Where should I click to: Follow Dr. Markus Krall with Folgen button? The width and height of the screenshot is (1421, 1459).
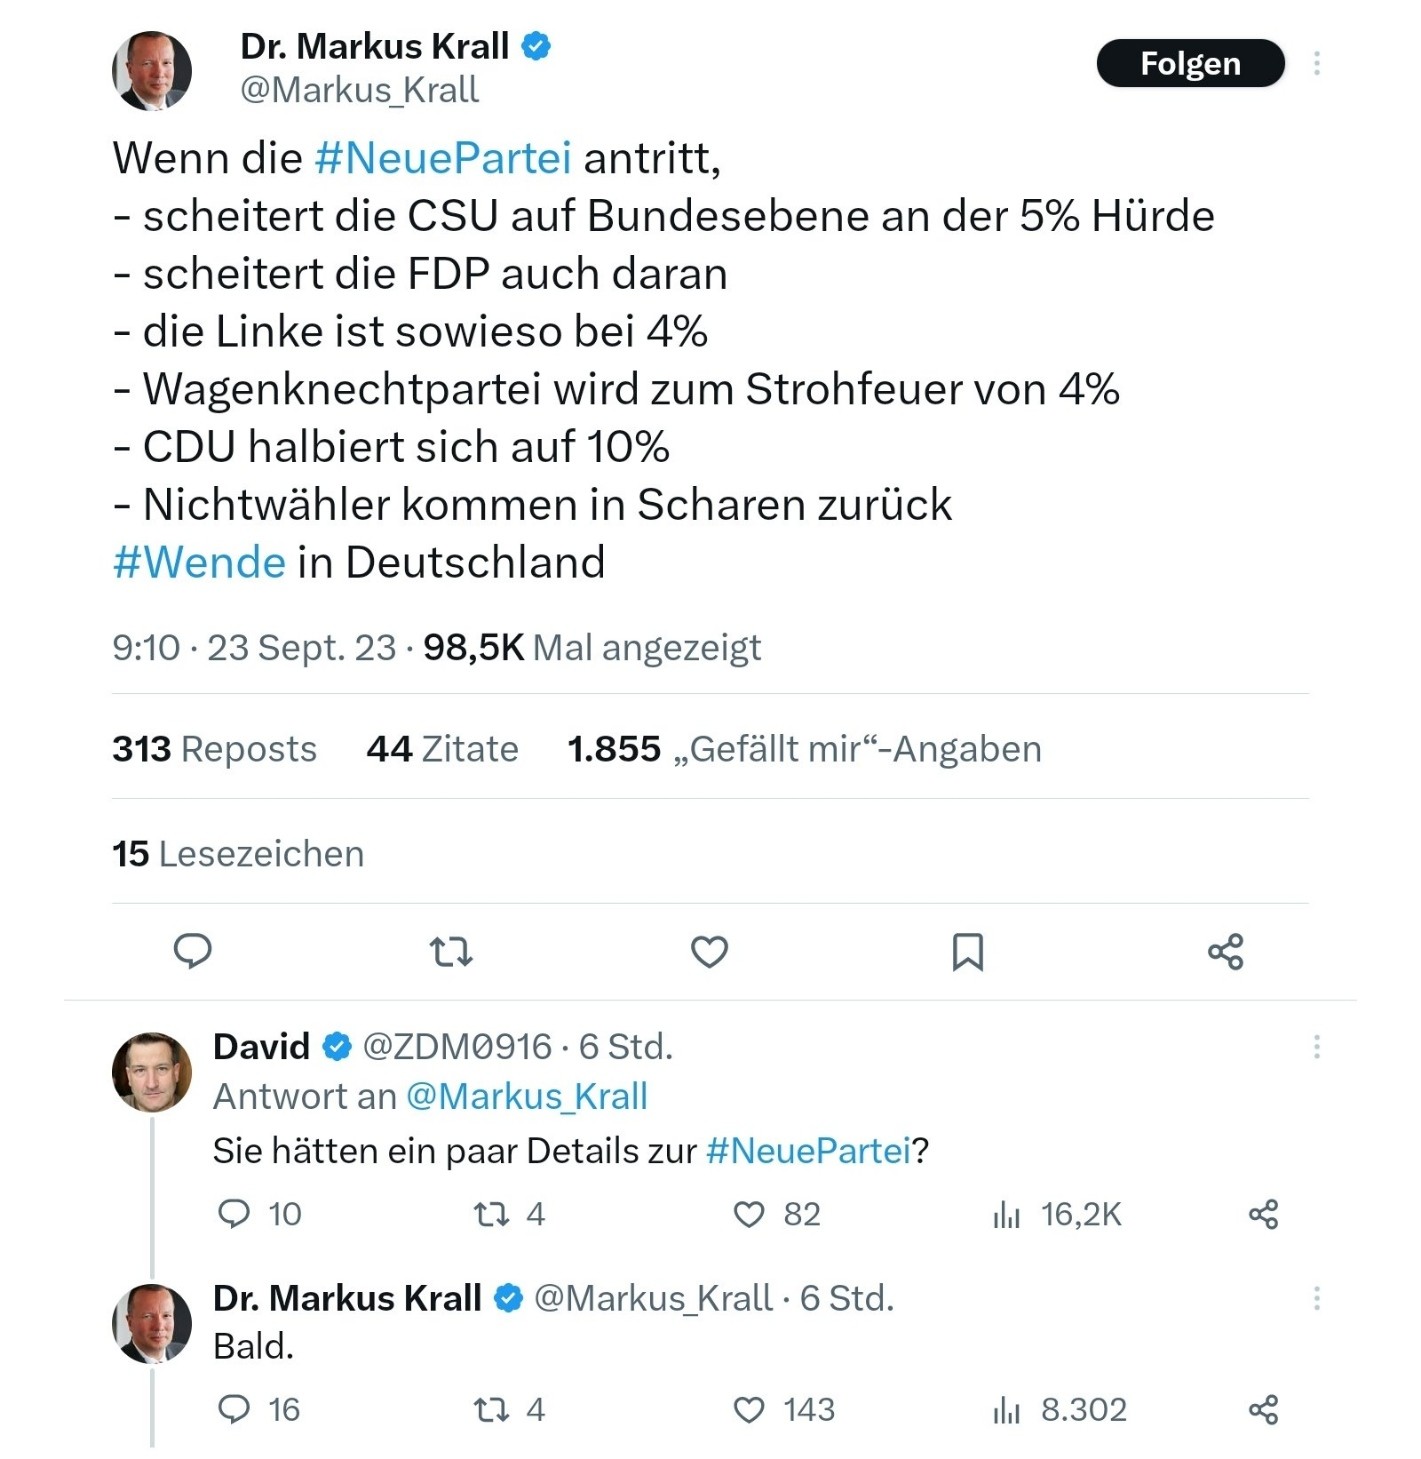(x=1190, y=64)
